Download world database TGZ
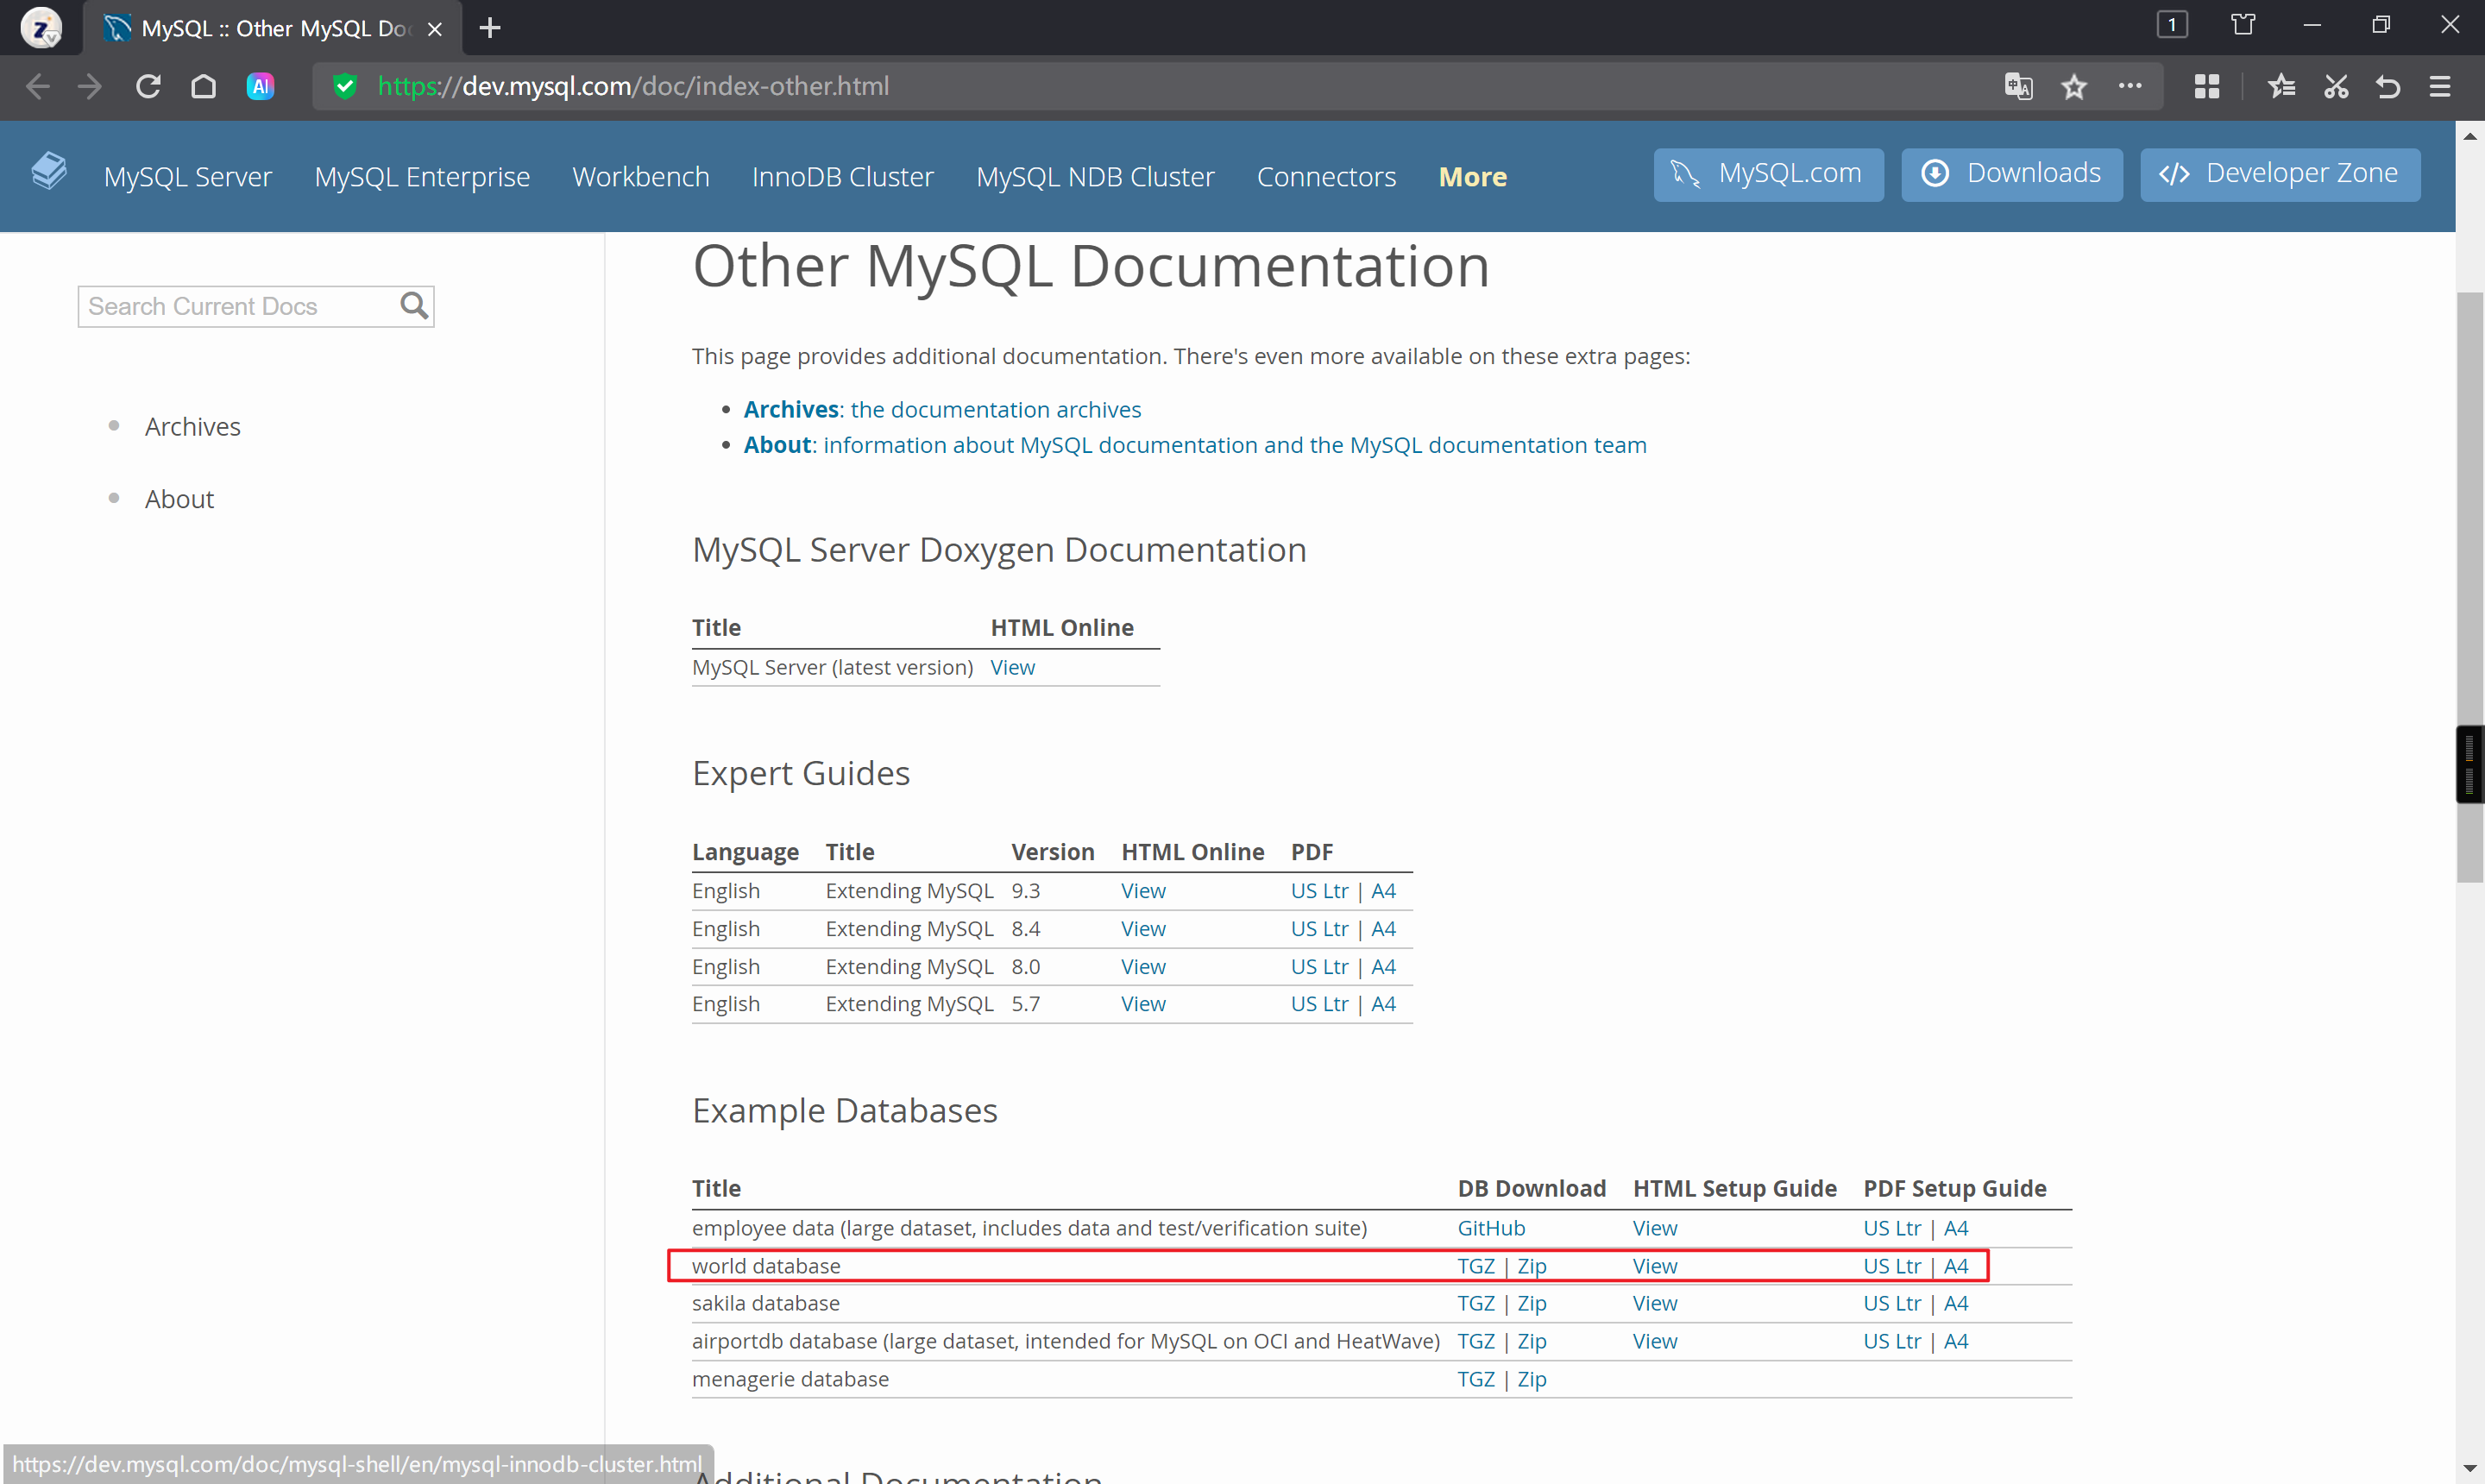The image size is (2485, 1484). pos(1476,1266)
